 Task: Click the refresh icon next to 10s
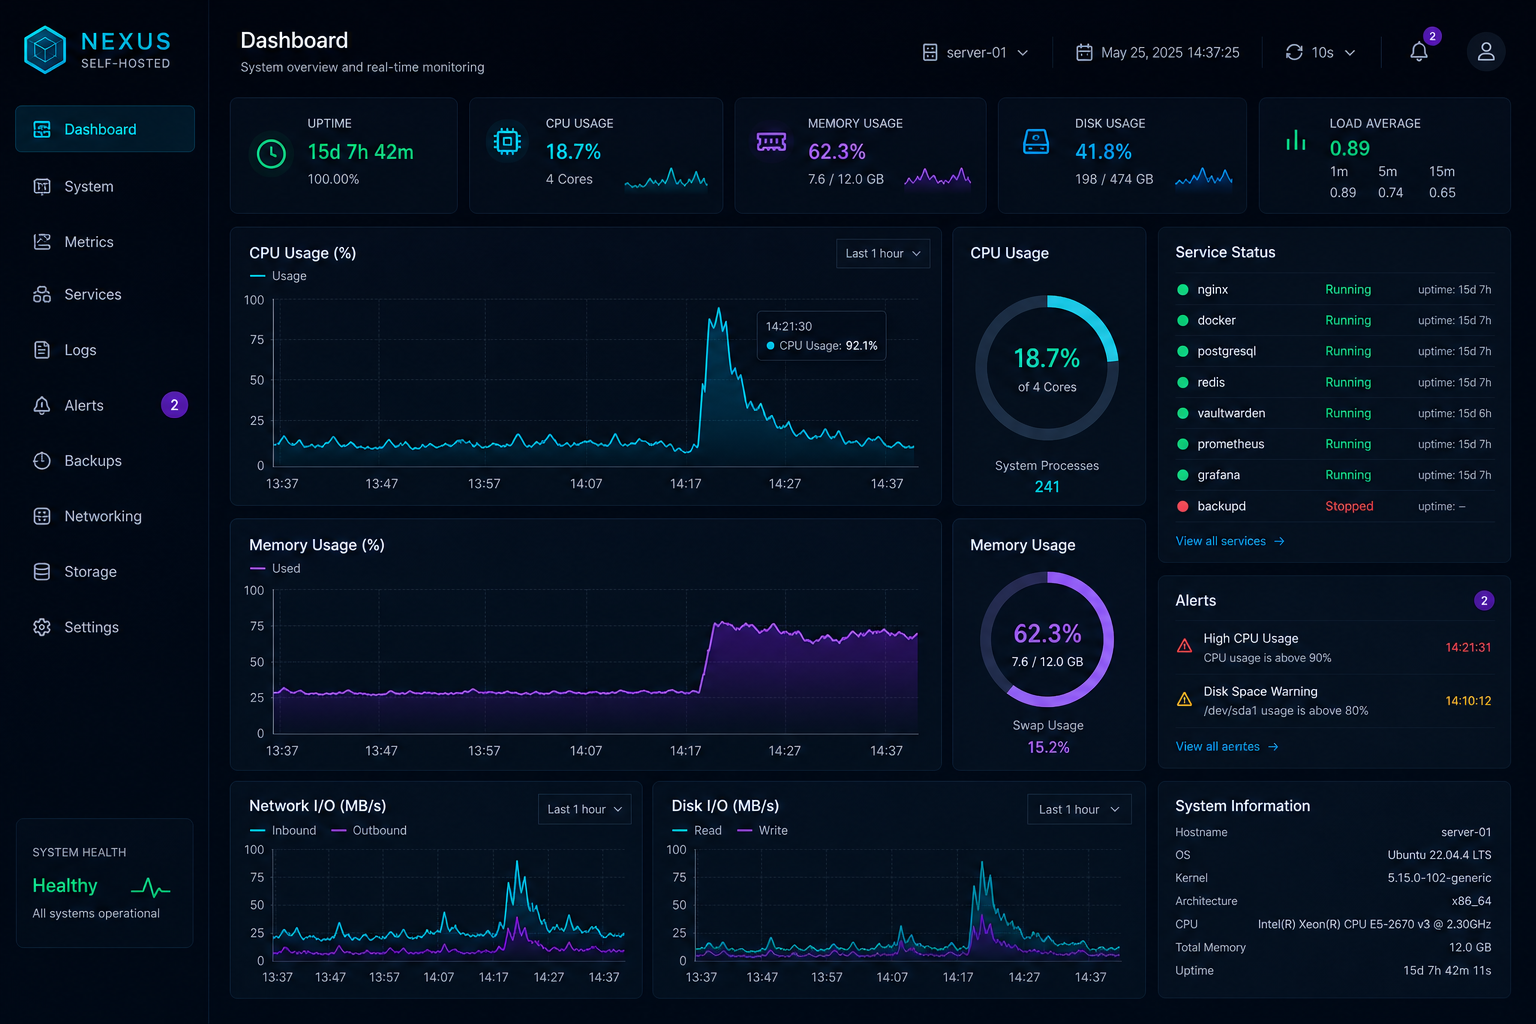(x=1294, y=52)
